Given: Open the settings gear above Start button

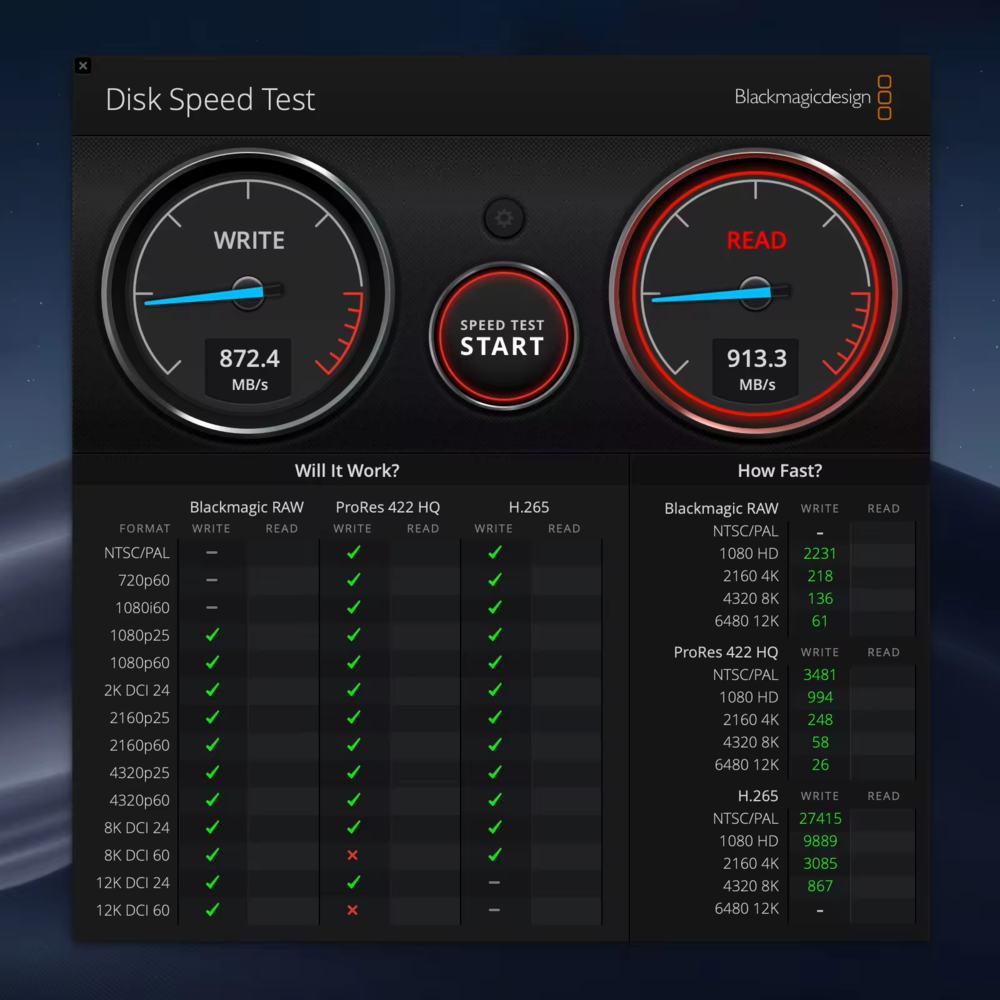Looking at the screenshot, I should (x=504, y=219).
